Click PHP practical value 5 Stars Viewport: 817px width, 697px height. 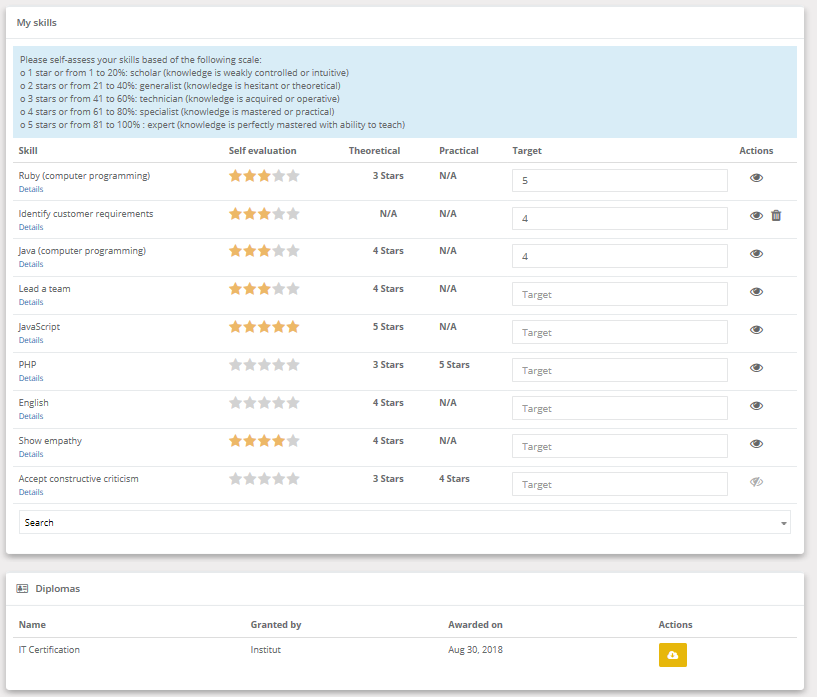click(454, 365)
